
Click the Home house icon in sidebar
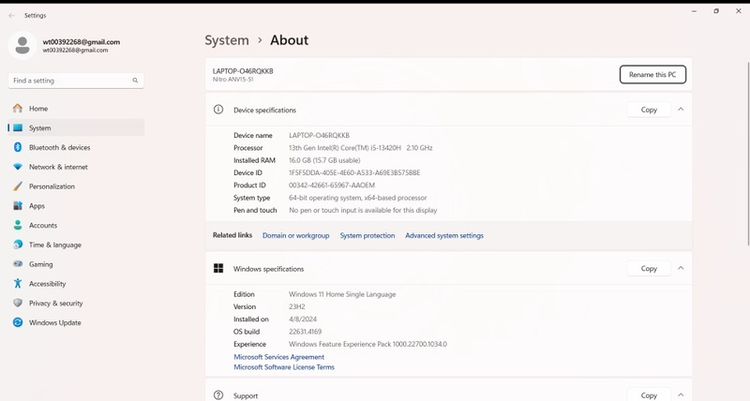[18, 108]
